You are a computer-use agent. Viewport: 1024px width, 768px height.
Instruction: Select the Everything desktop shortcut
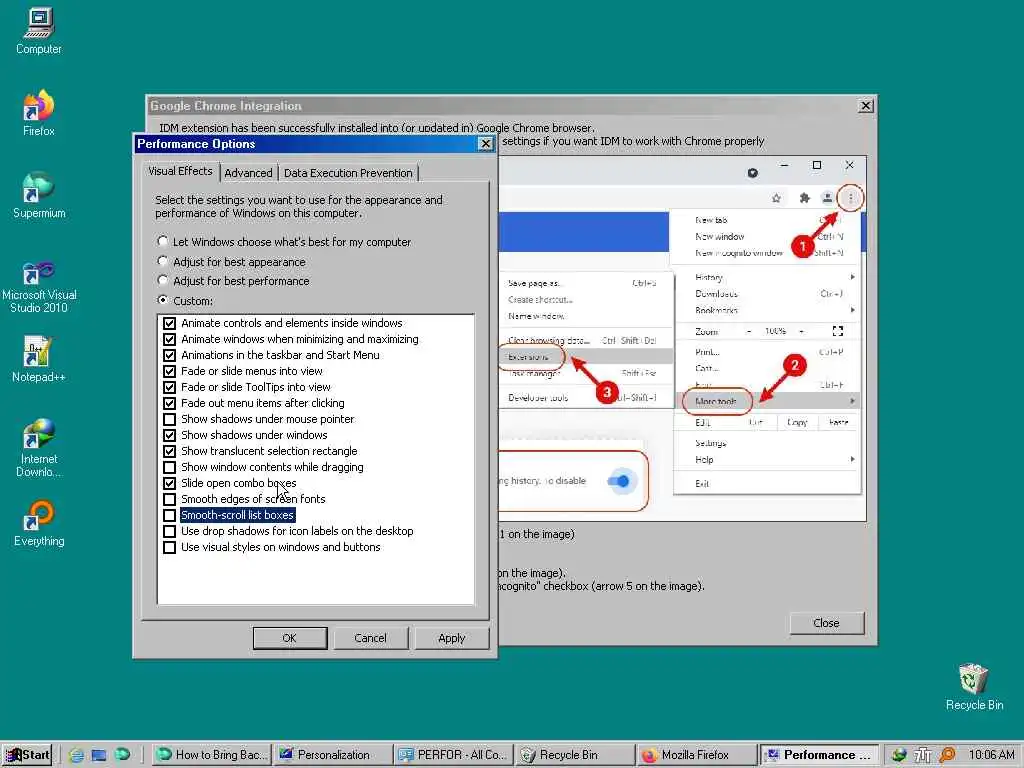(39, 524)
